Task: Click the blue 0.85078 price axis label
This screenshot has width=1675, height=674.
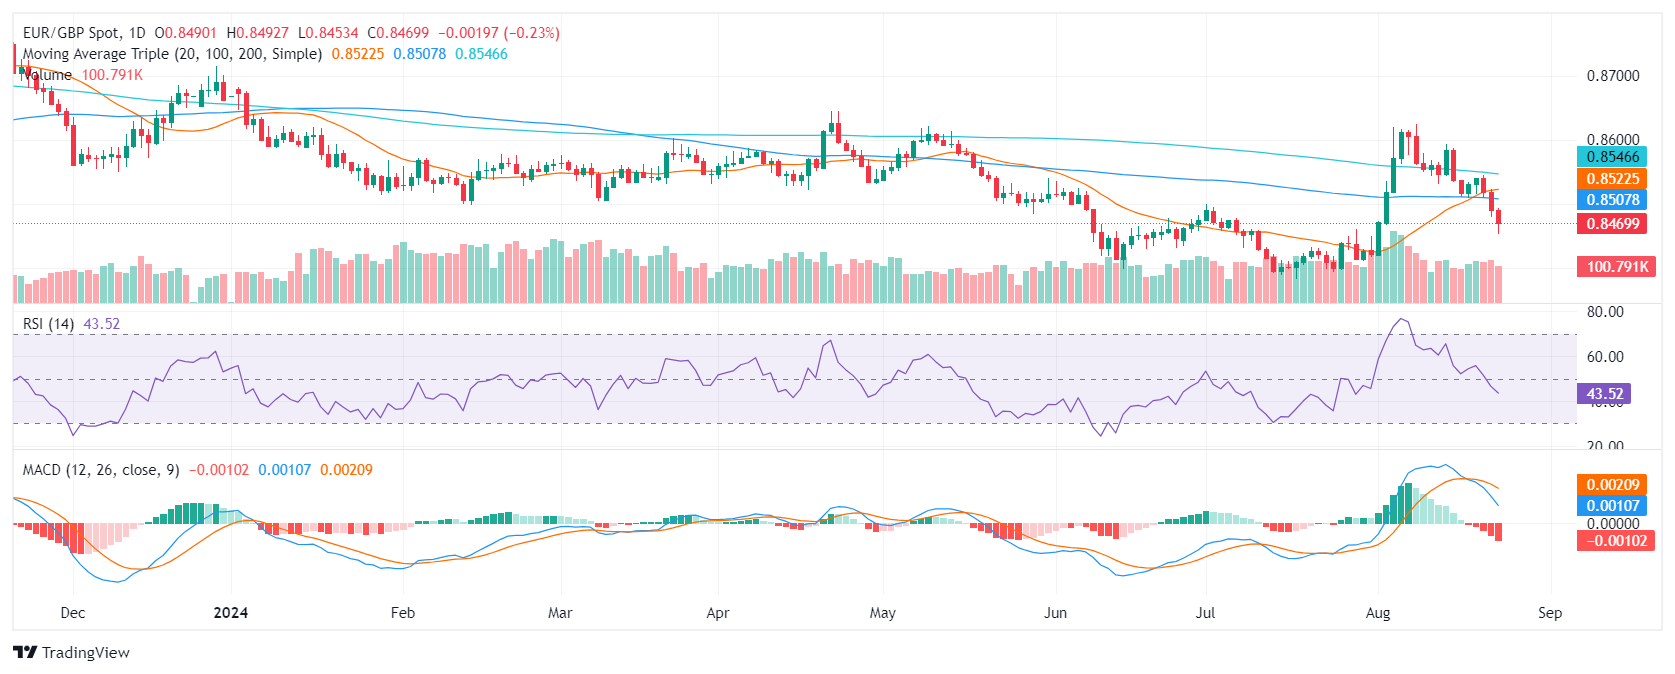Action: pyautogui.click(x=1612, y=200)
